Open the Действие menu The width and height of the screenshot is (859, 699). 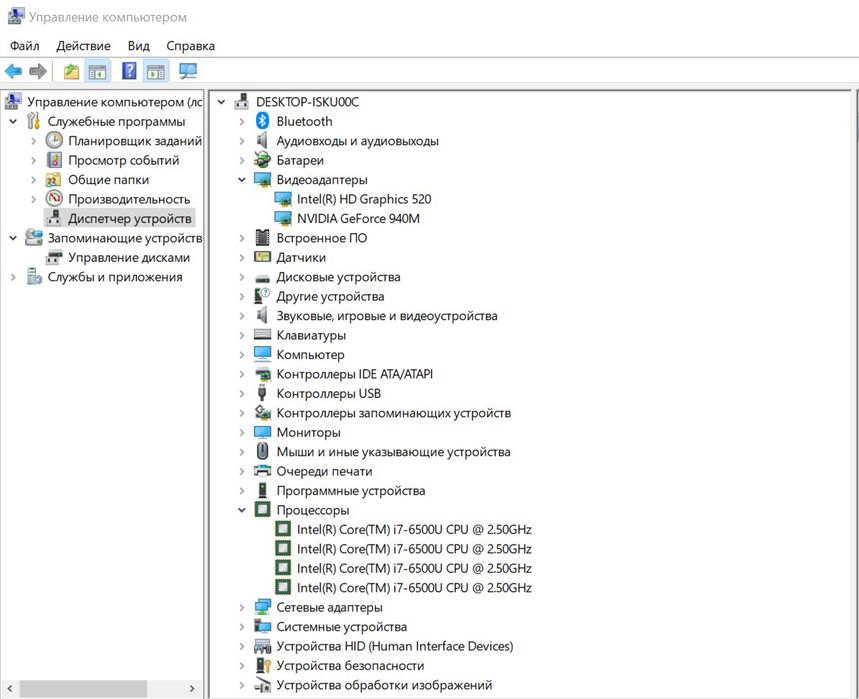click(x=83, y=46)
